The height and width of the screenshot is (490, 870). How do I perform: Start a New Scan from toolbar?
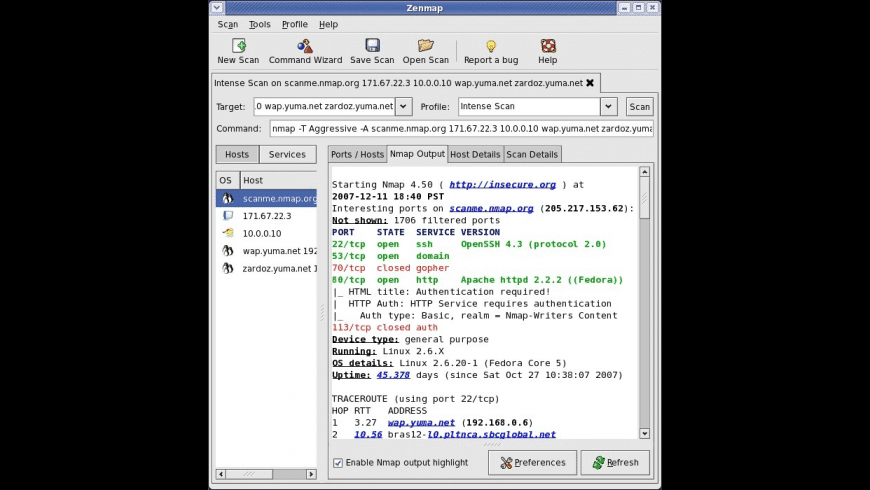tap(238, 51)
